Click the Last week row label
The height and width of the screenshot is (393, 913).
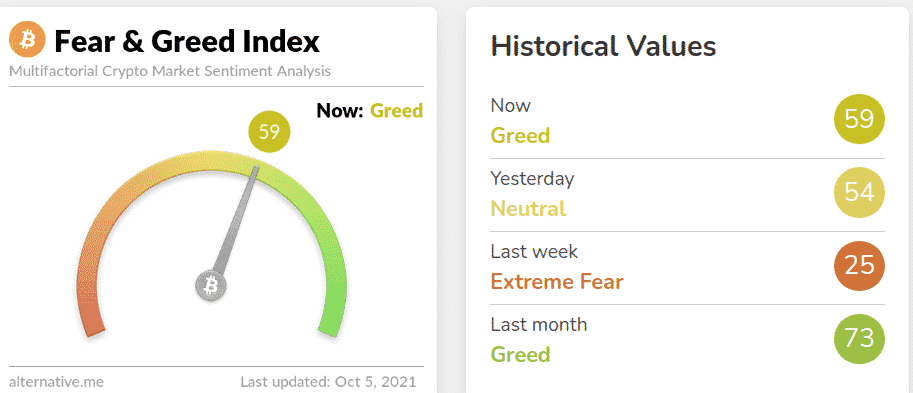coord(534,252)
